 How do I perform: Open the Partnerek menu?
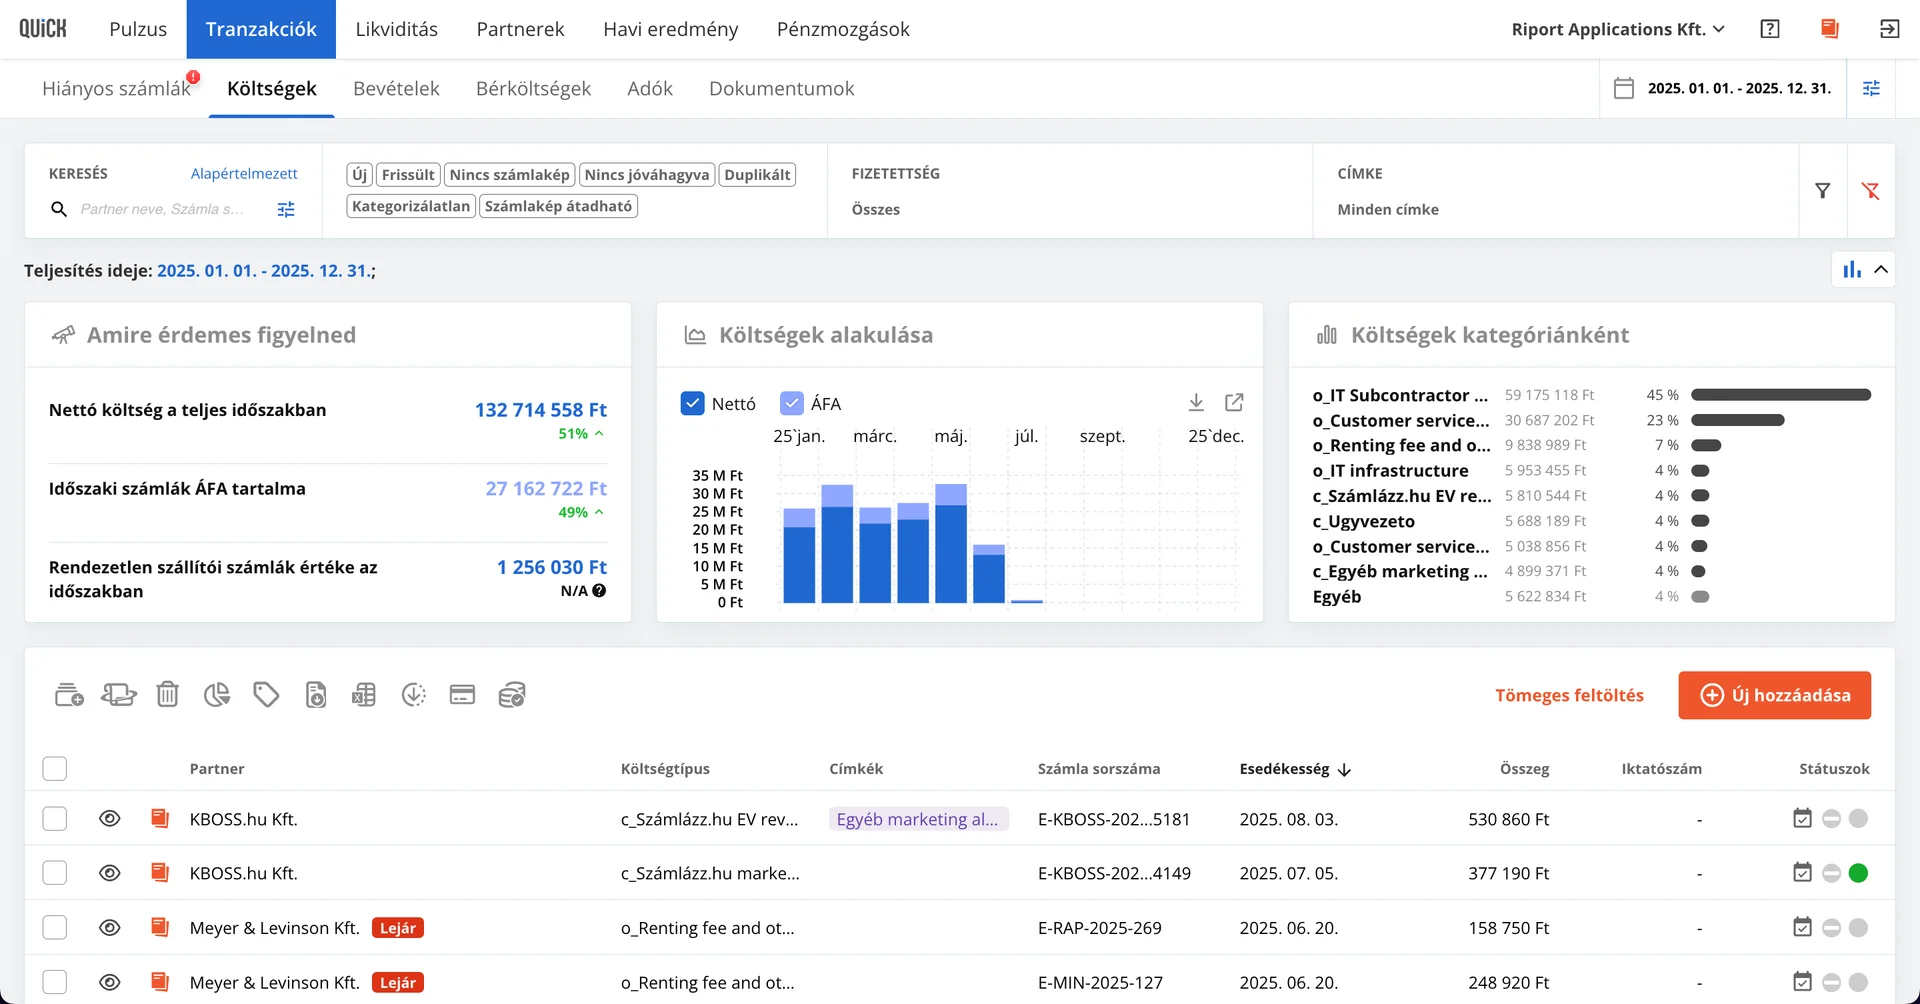point(520,29)
